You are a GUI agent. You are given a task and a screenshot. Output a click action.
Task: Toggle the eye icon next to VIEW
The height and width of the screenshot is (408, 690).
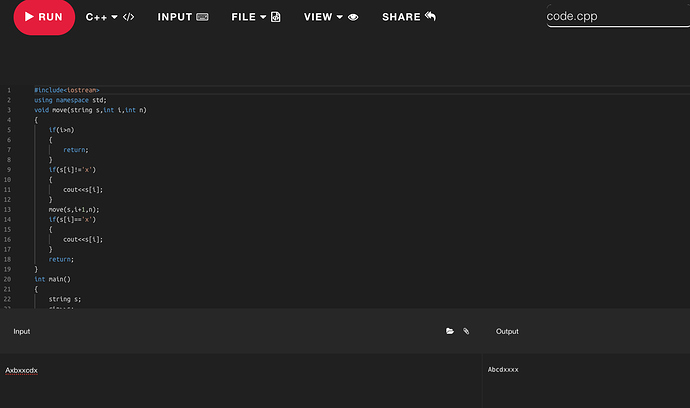(x=353, y=18)
